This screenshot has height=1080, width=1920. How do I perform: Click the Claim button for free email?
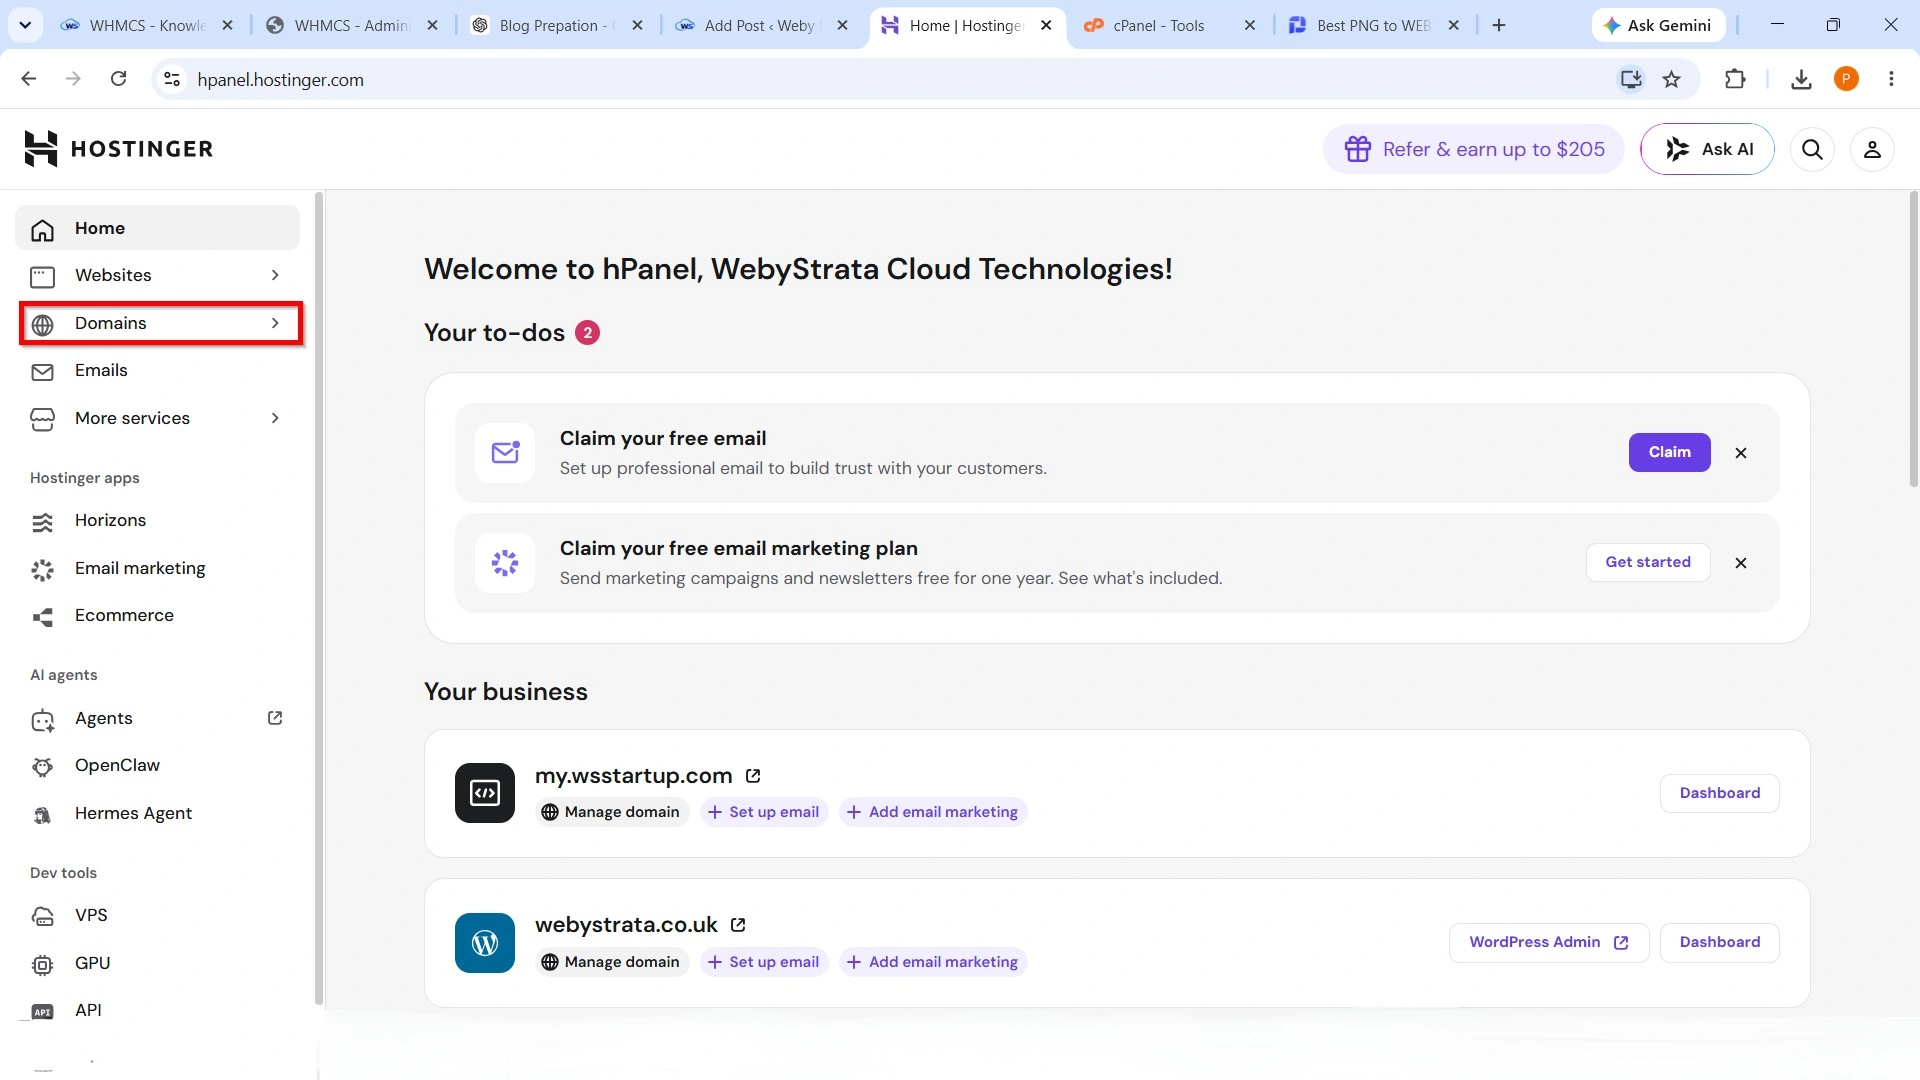1669,452
